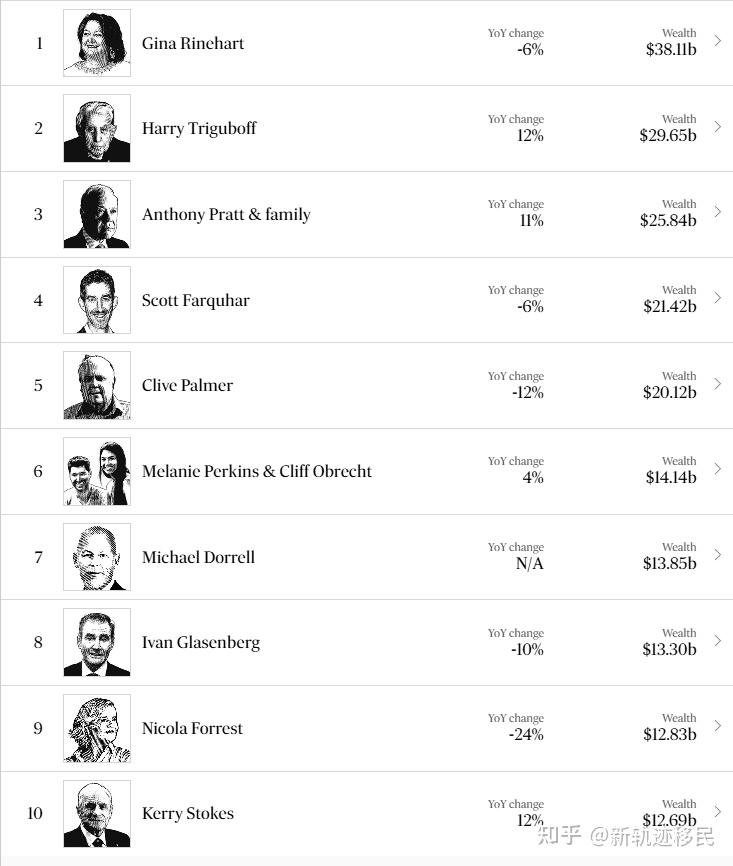The width and height of the screenshot is (733, 866).
Task: Click Harry Triguboff's portrait image
Action: coord(97,129)
